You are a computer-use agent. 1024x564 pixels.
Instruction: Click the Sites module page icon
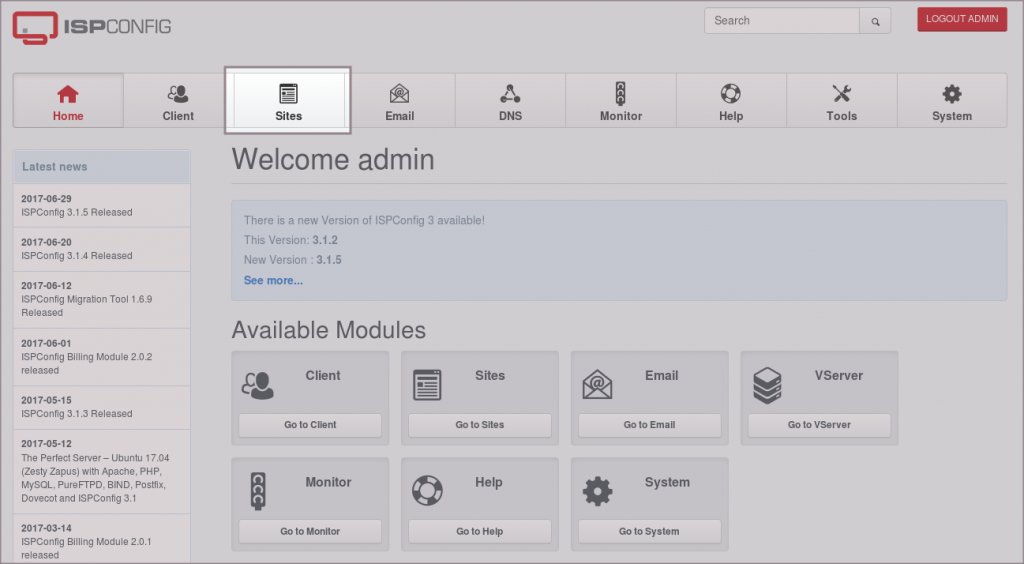click(x=427, y=385)
